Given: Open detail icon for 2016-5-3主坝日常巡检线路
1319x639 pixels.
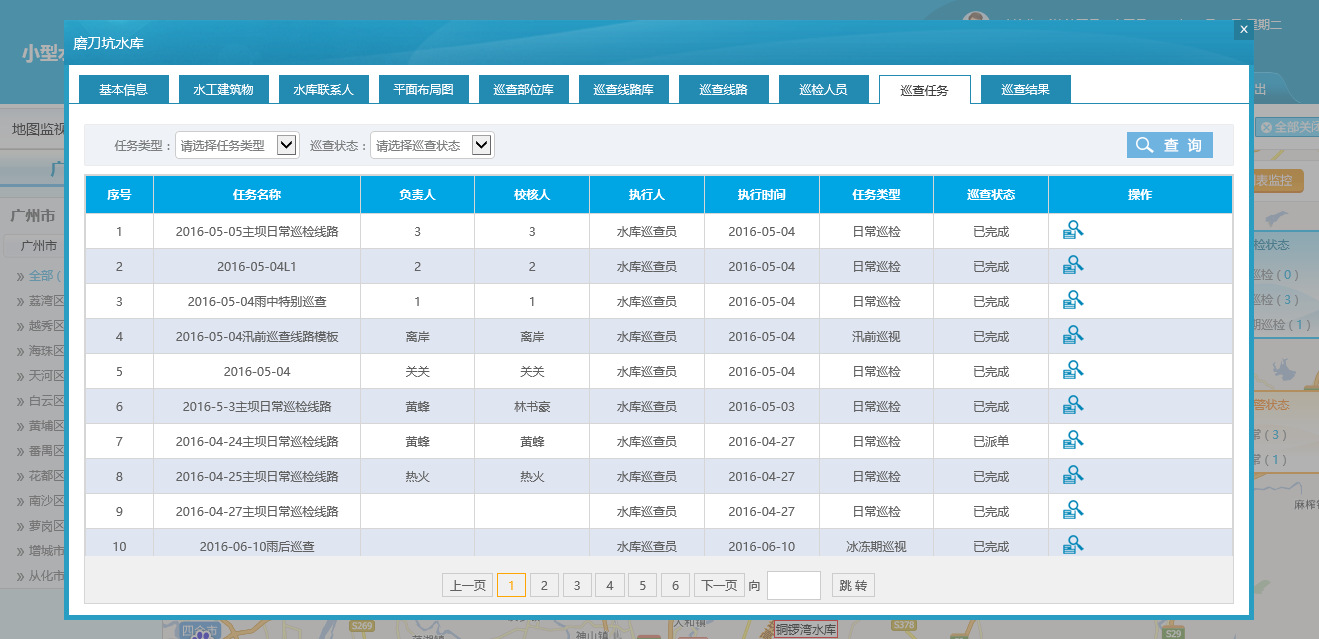Looking at the screenshot, I should [x=1073, y=406].
